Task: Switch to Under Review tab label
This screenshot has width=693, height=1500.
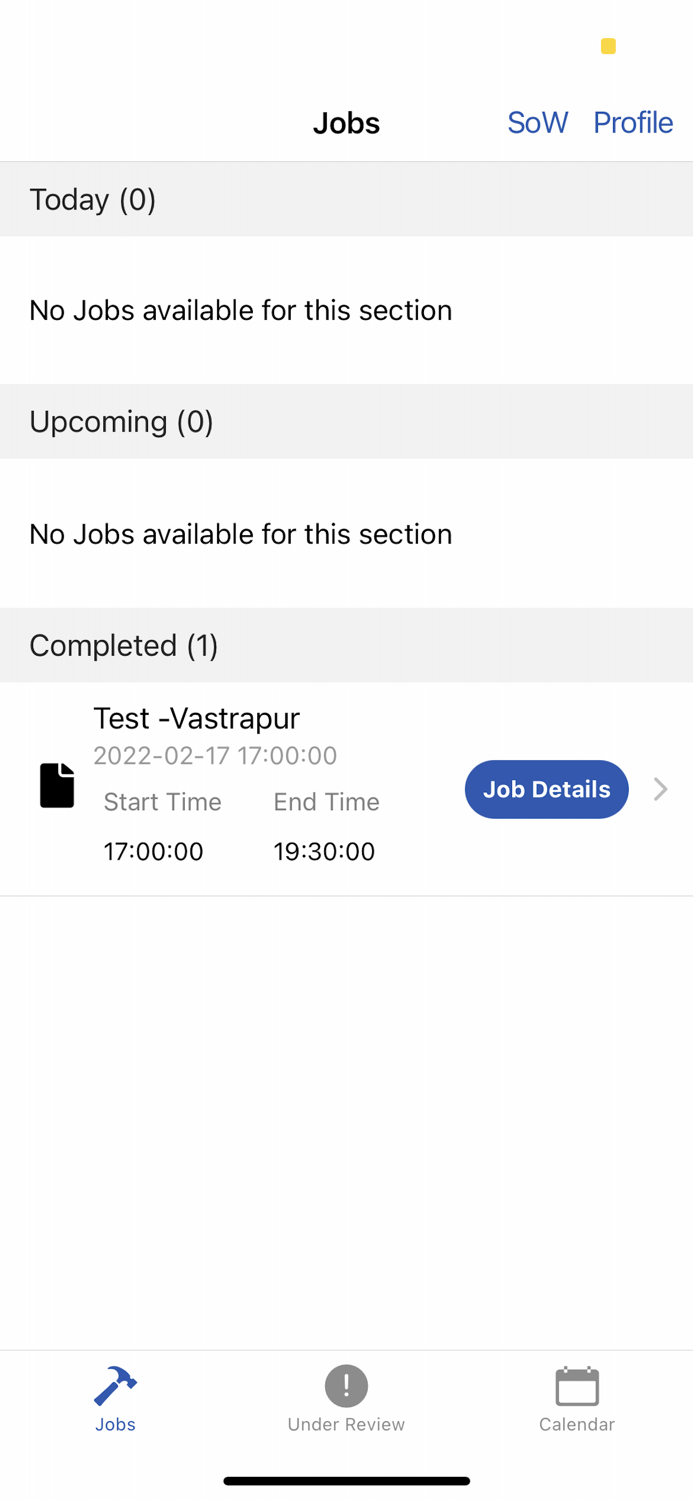Action: pyautogui.click(x=346, y=1424)
